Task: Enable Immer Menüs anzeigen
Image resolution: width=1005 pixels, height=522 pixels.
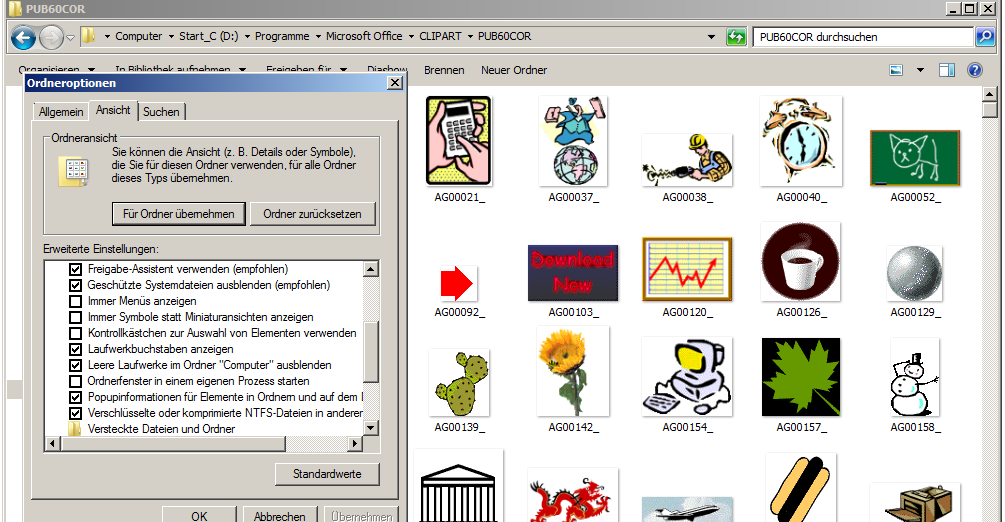Action: pyautogui.click(x=76, y=301)
